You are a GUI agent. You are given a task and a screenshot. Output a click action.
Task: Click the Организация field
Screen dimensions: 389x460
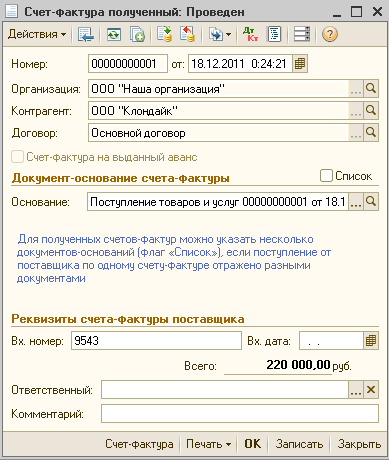218,89
